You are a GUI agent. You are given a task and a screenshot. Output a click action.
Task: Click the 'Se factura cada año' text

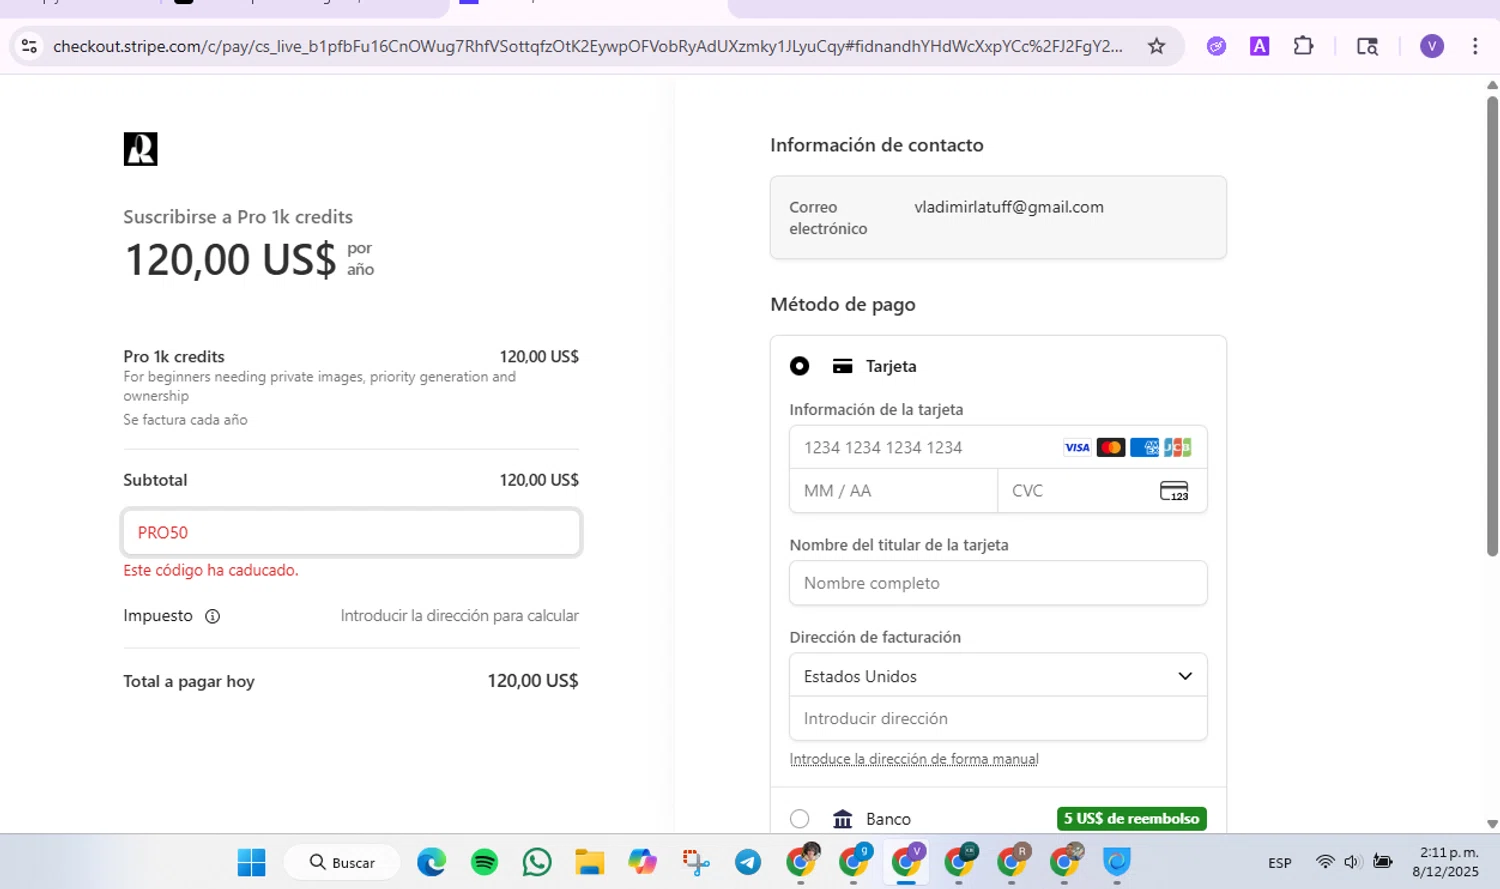pyautogui.click(x=185, y=420)
